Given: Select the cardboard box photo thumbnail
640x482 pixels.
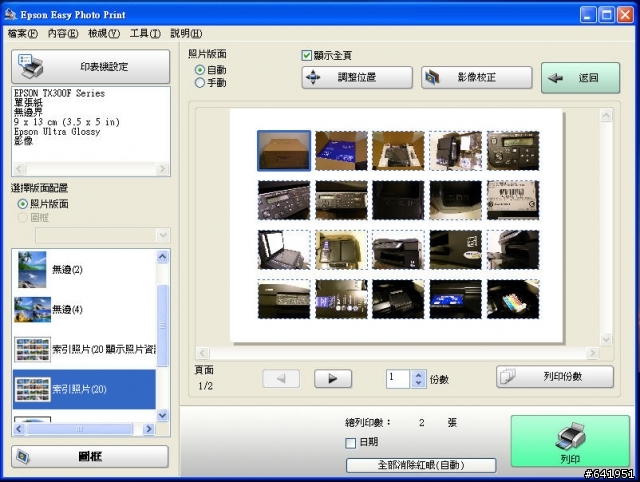Looking at the screenshot, I should click(x=284, y=151).
